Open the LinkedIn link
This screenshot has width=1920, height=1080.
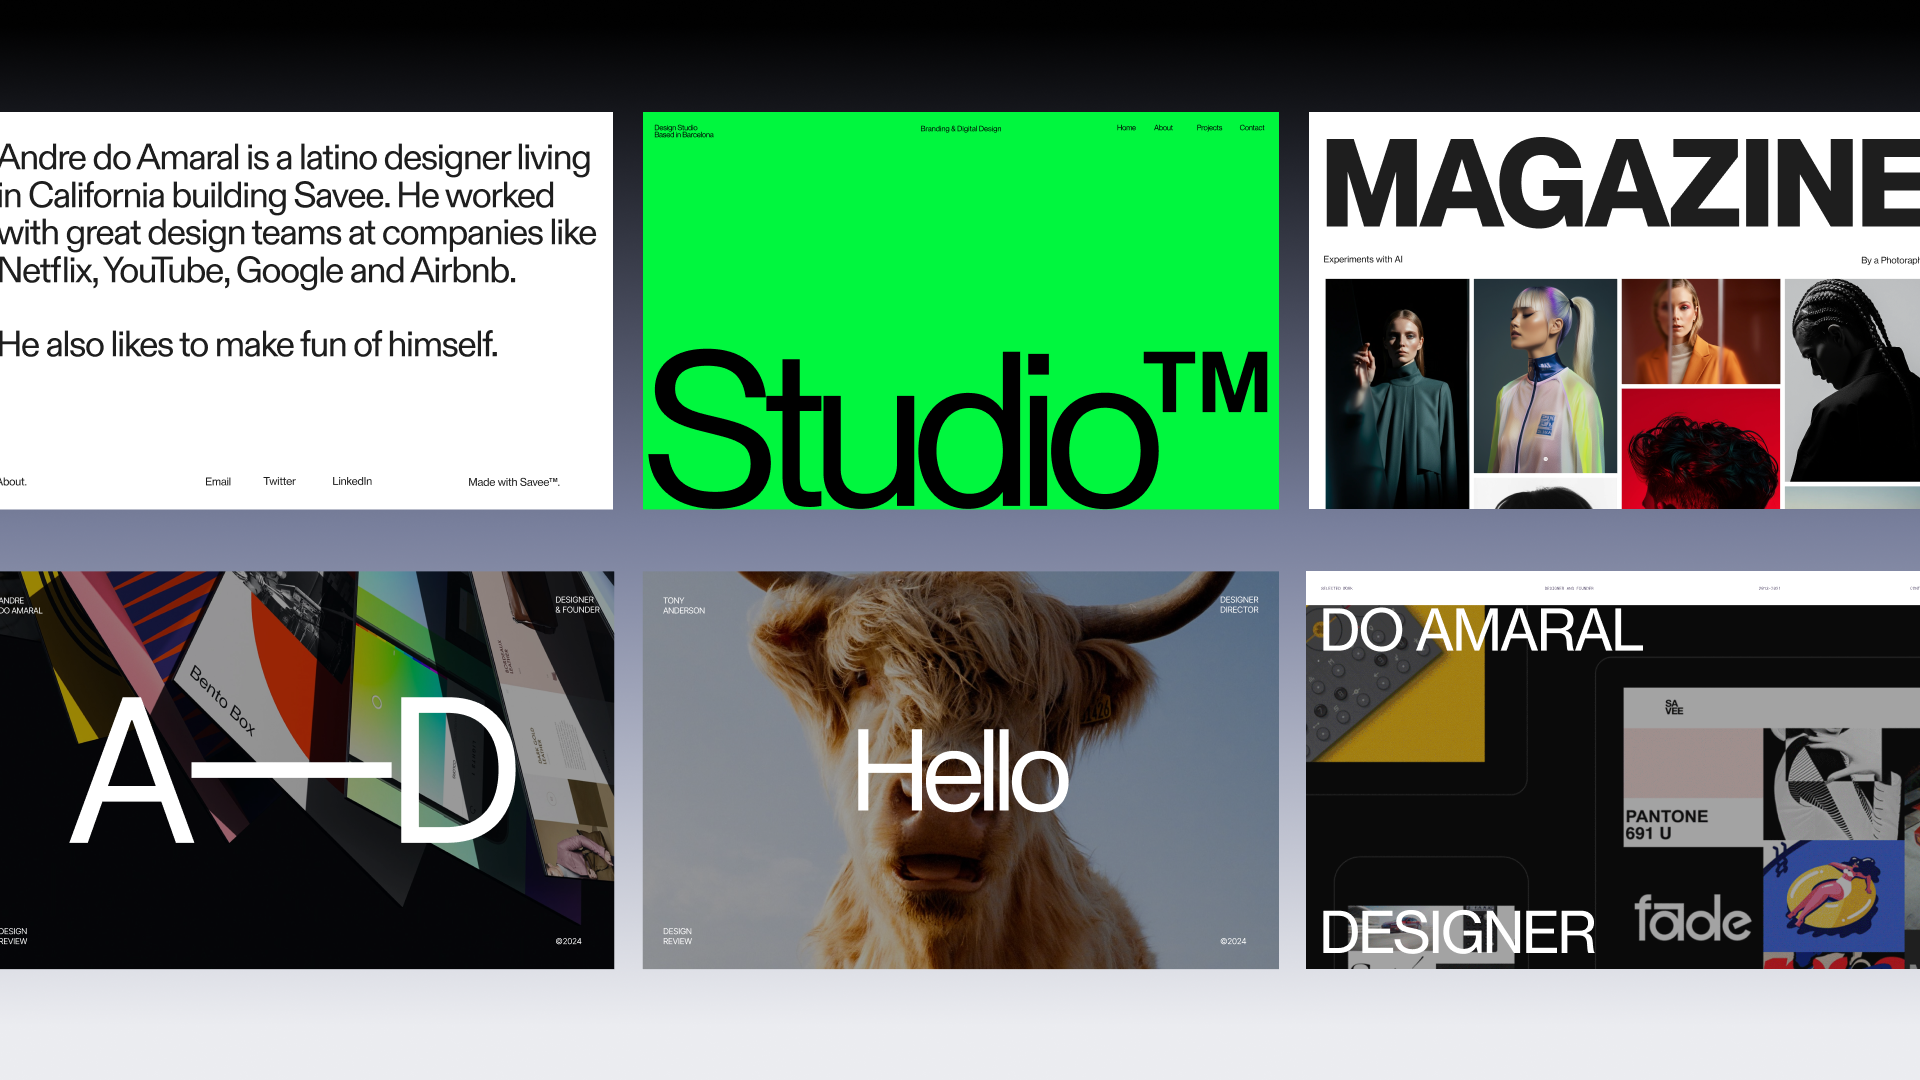point(351,481)
